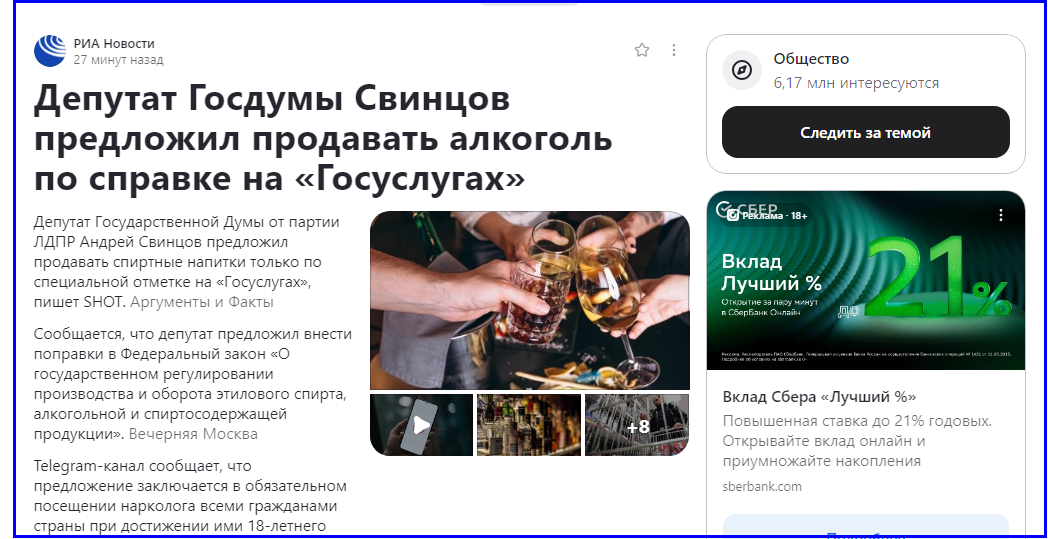The height and width of the screenshot is (539, 1048).
Task: Bookmark article with the star icon
Action: (x=642, y=50)
